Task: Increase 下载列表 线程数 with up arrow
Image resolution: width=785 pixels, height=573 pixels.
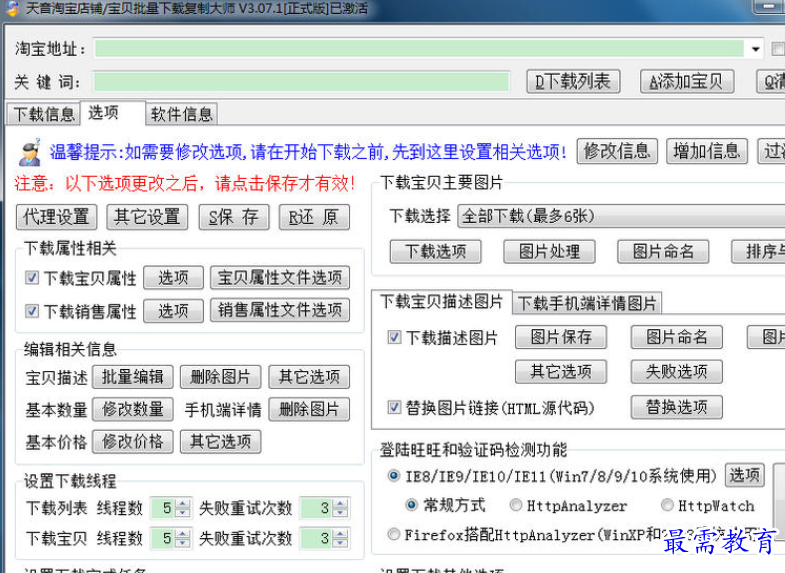Action: click(183, 503)
